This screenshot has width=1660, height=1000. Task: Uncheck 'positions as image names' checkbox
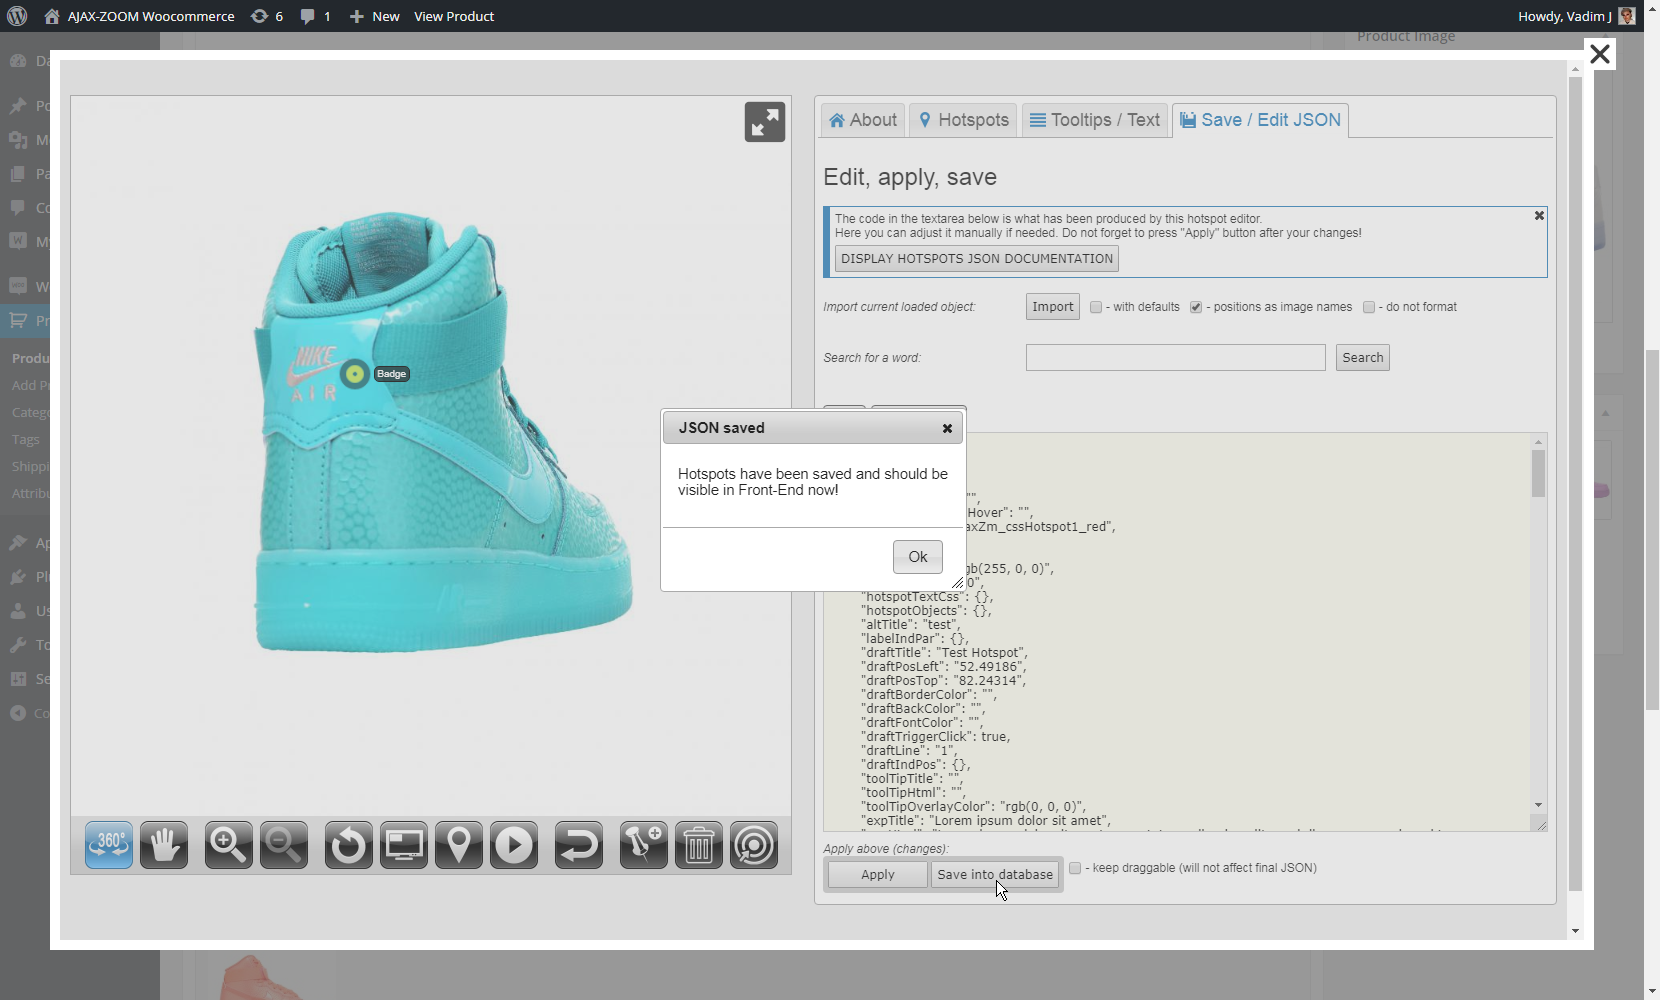(1196, 307)
